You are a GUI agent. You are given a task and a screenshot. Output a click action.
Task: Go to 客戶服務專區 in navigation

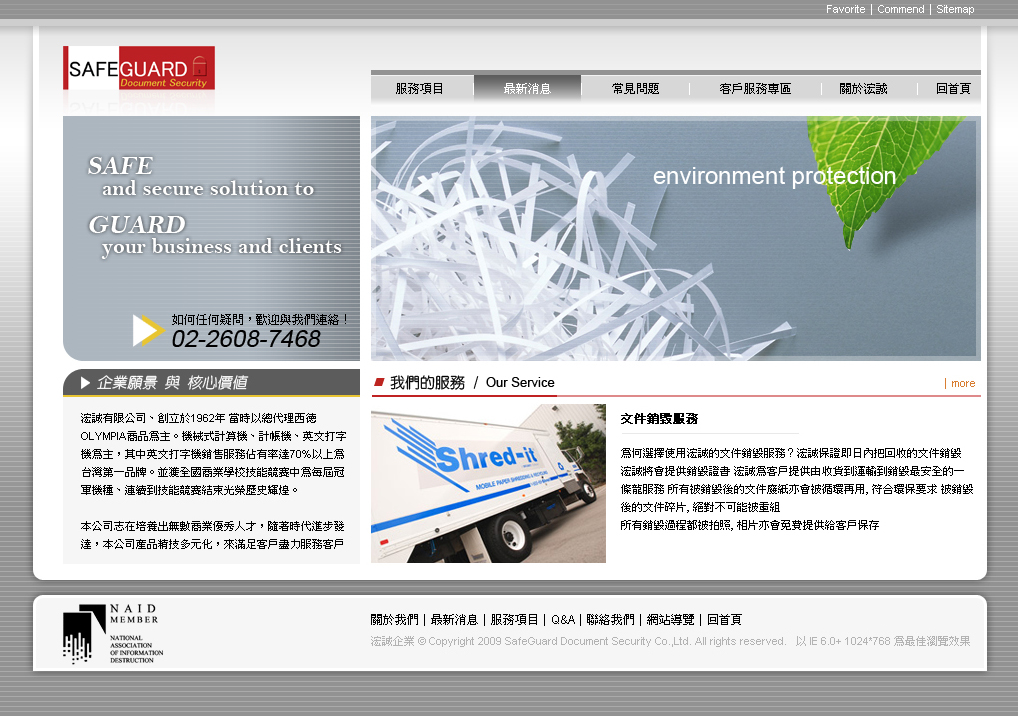tap(755, 89)
